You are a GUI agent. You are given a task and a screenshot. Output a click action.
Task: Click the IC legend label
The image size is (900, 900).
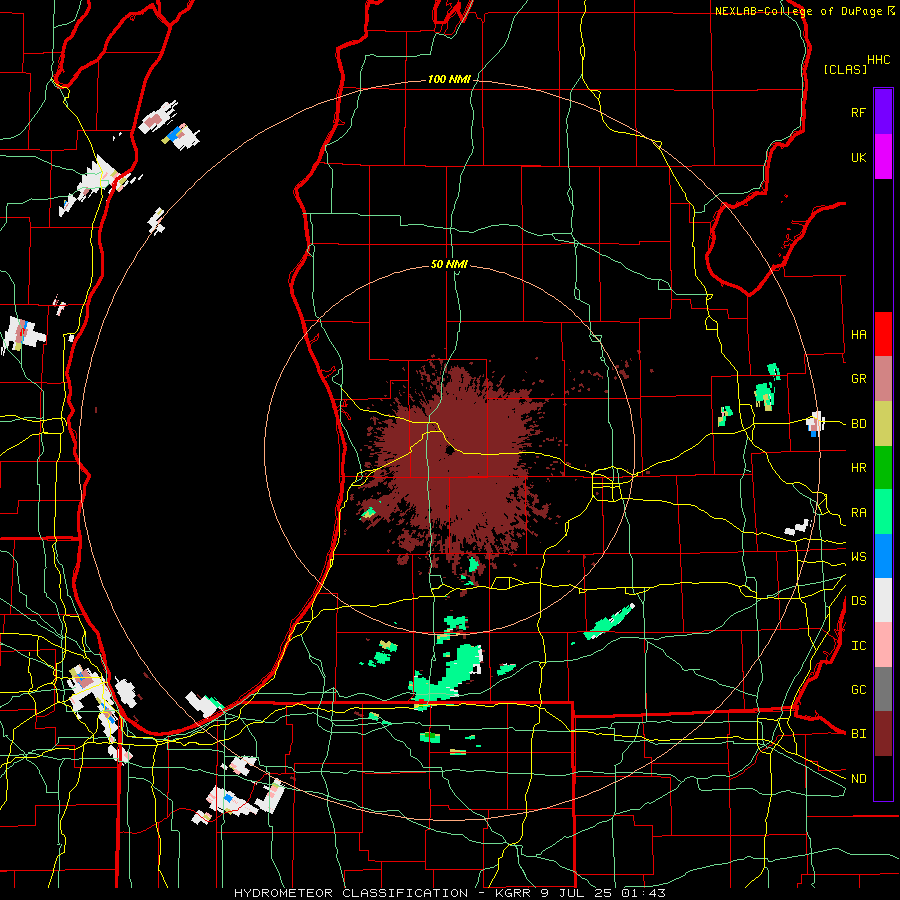coord(858,646)
